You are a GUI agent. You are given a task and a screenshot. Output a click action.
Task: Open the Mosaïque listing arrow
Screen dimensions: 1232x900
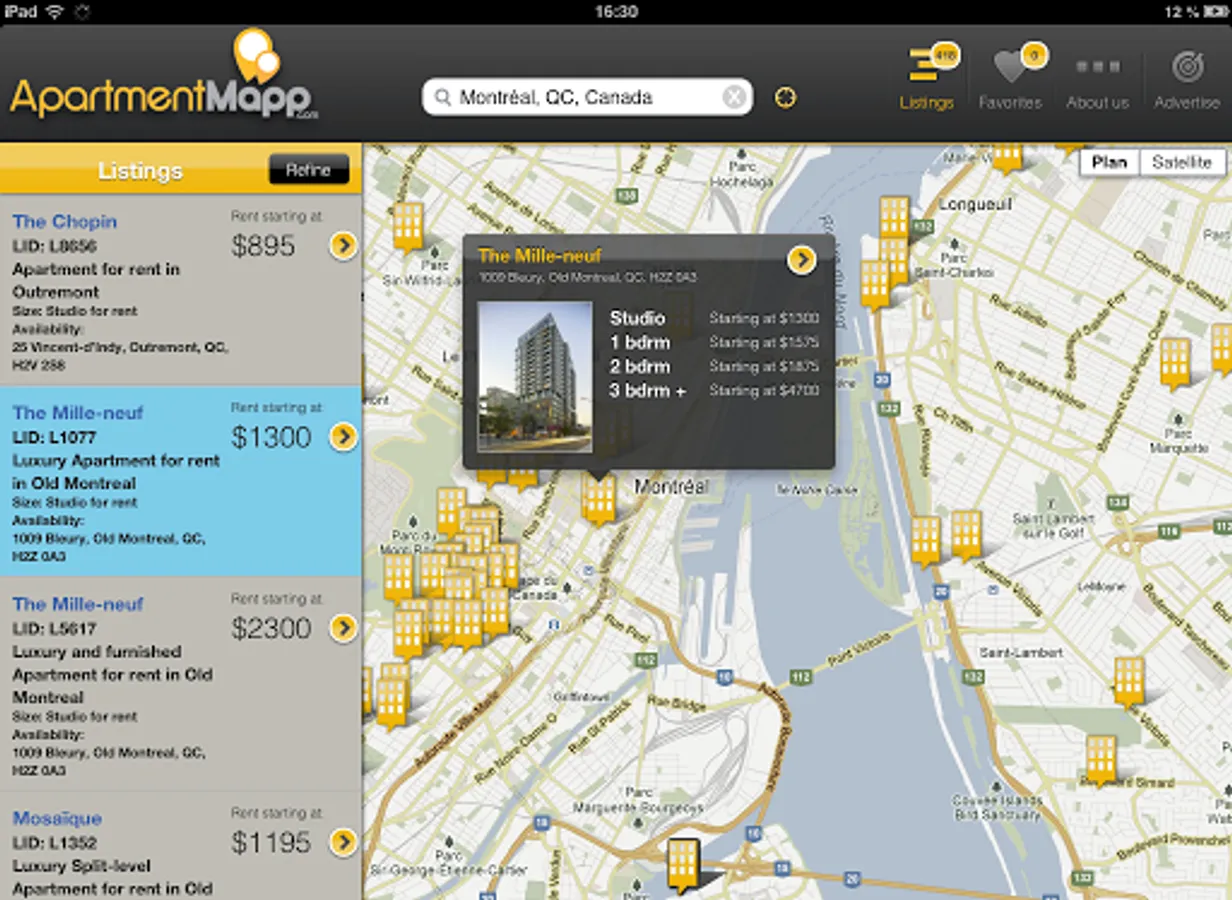[343, 842]
